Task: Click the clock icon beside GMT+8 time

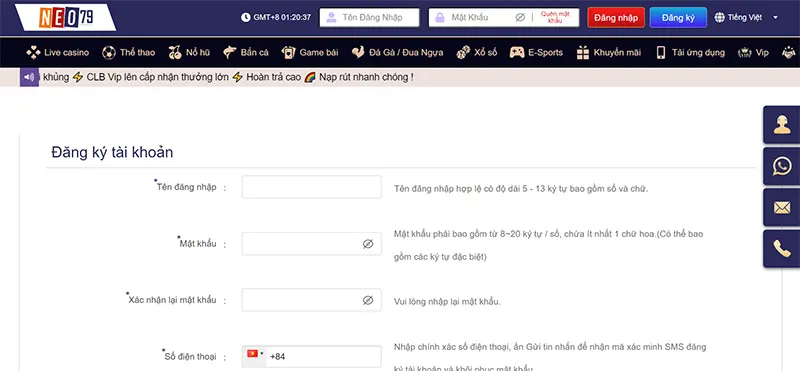Action: (x=245, y=17)
